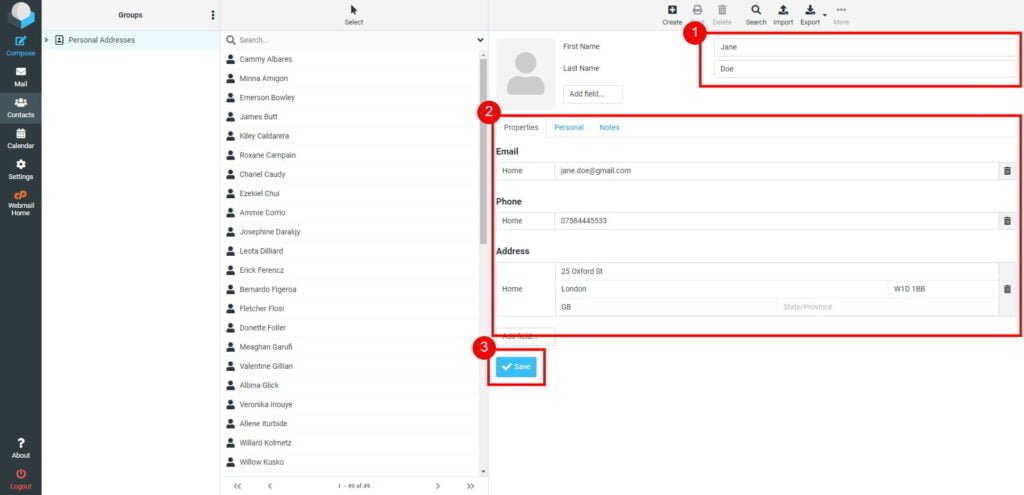
Task: Click the First Name field containing Jane
Action: (x=865, y=47)
